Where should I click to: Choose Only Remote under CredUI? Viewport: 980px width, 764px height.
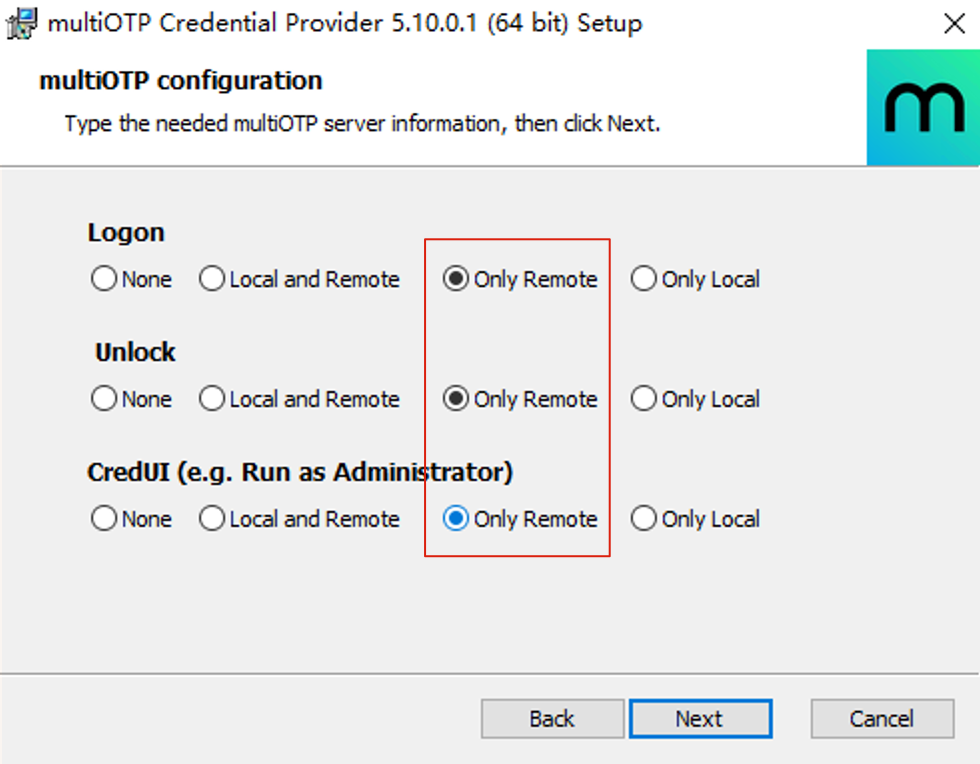pyautogui.click(x=456, y=519)
